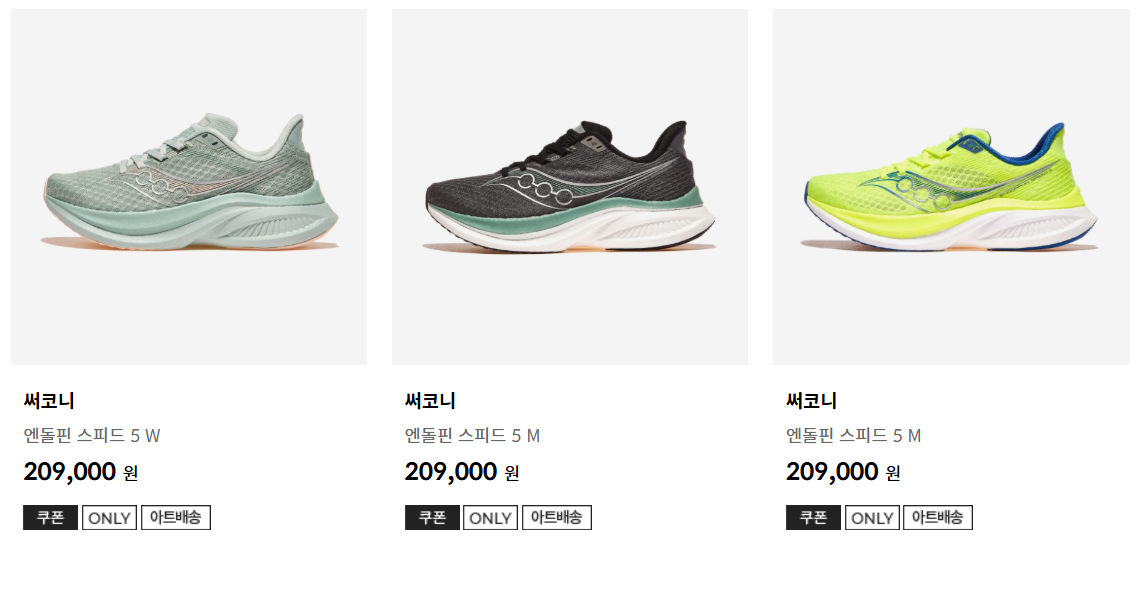
Task: Click 아트배송 badge on the 스피드 5 W item
Action: 176,518
